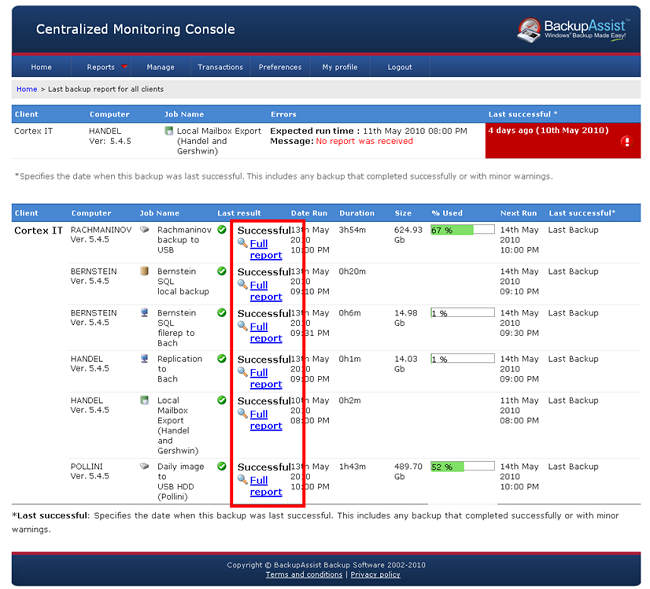The width and height of the screenshot is (650, 589).
Task: Open the Home menu item
Action: point(41,67)
